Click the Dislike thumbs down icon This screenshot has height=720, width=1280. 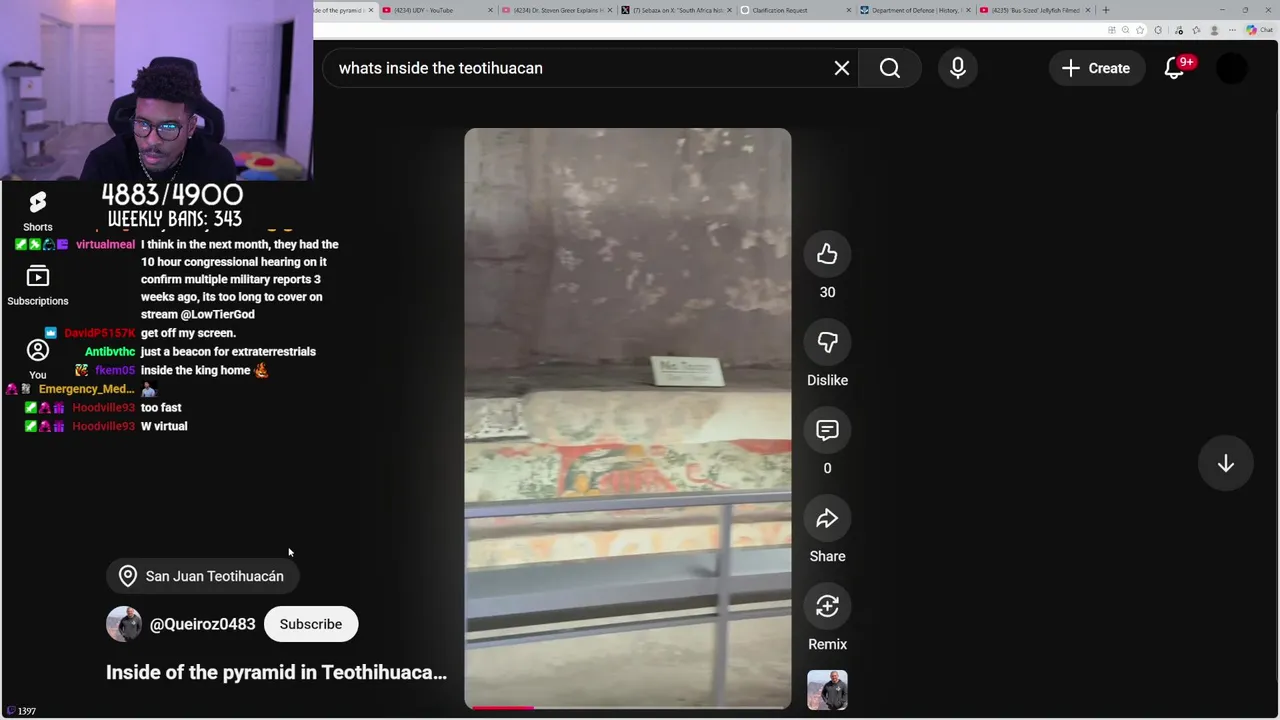(827, 342)
